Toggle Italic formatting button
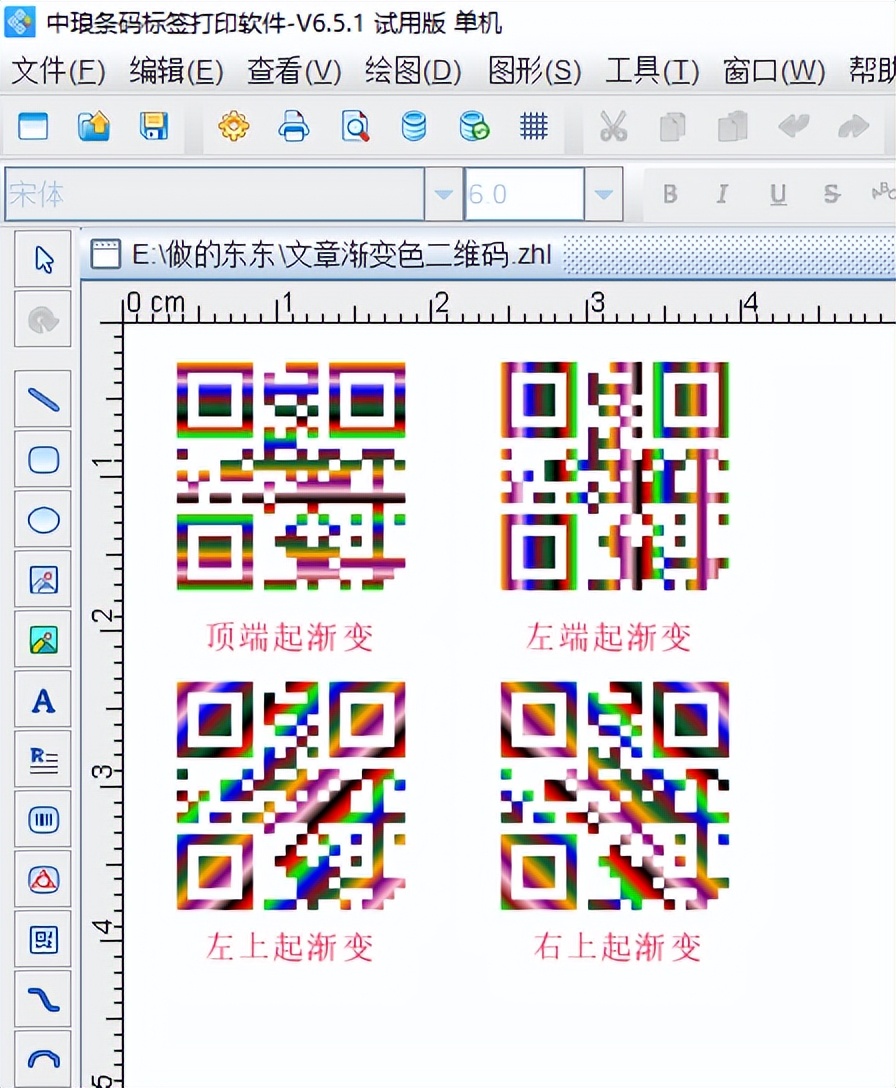This screenshot has width=896, height=1088. pos(722,194)
